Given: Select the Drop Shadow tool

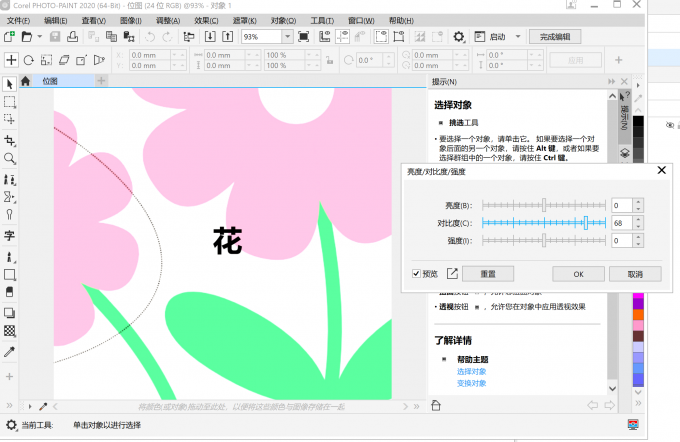Looking at the screenshot, I should point(10,313).
